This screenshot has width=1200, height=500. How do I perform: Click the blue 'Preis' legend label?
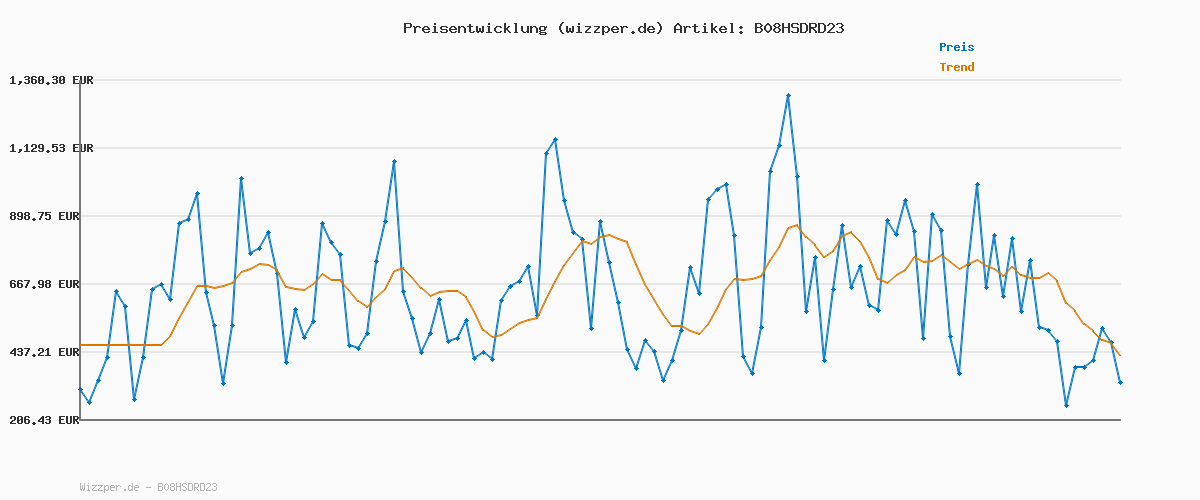tap(956, 47)
